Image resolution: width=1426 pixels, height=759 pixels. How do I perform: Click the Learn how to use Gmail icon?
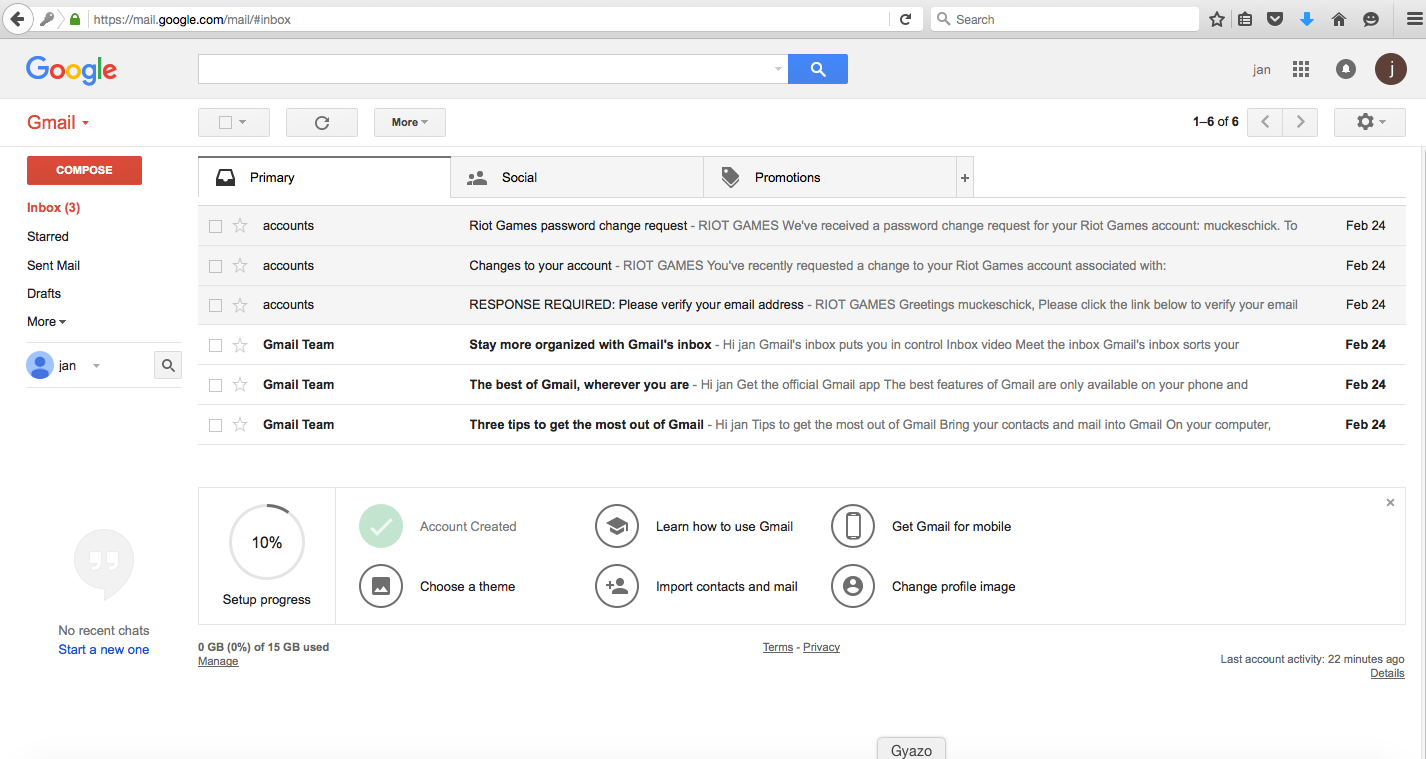pos(617,526)
